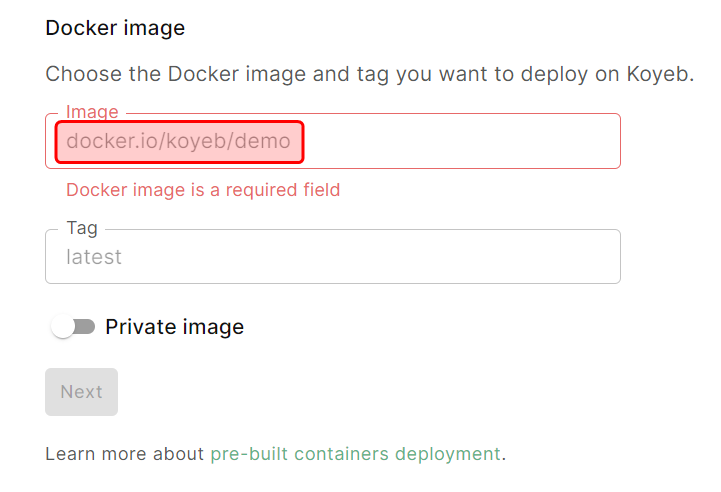Click the gray track of the Private image switch

(86, 327)
